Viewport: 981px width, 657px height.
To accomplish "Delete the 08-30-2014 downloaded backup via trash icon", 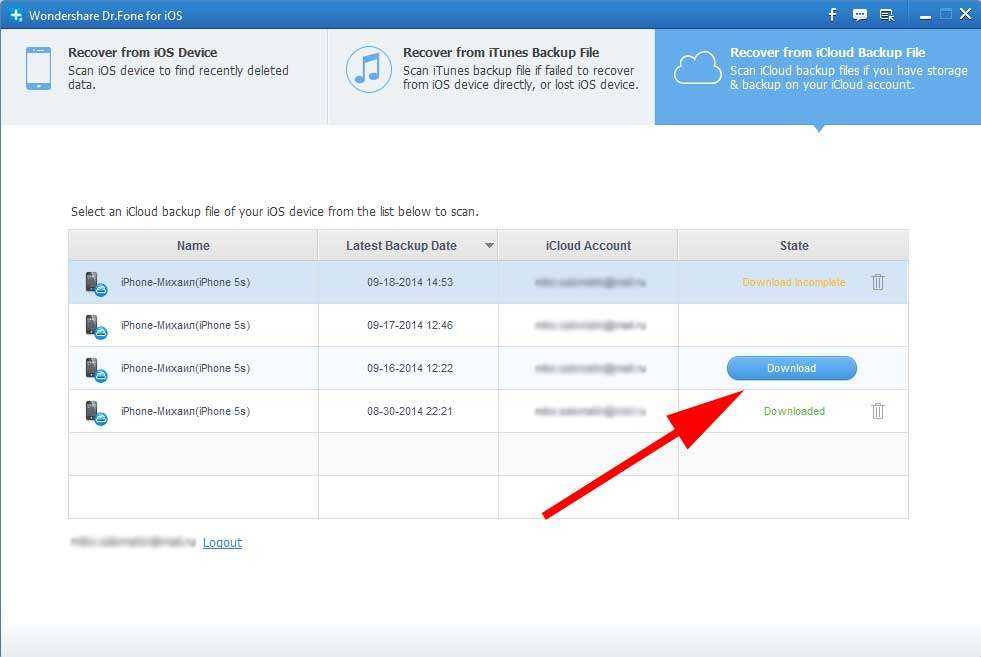I will [878, 411].
